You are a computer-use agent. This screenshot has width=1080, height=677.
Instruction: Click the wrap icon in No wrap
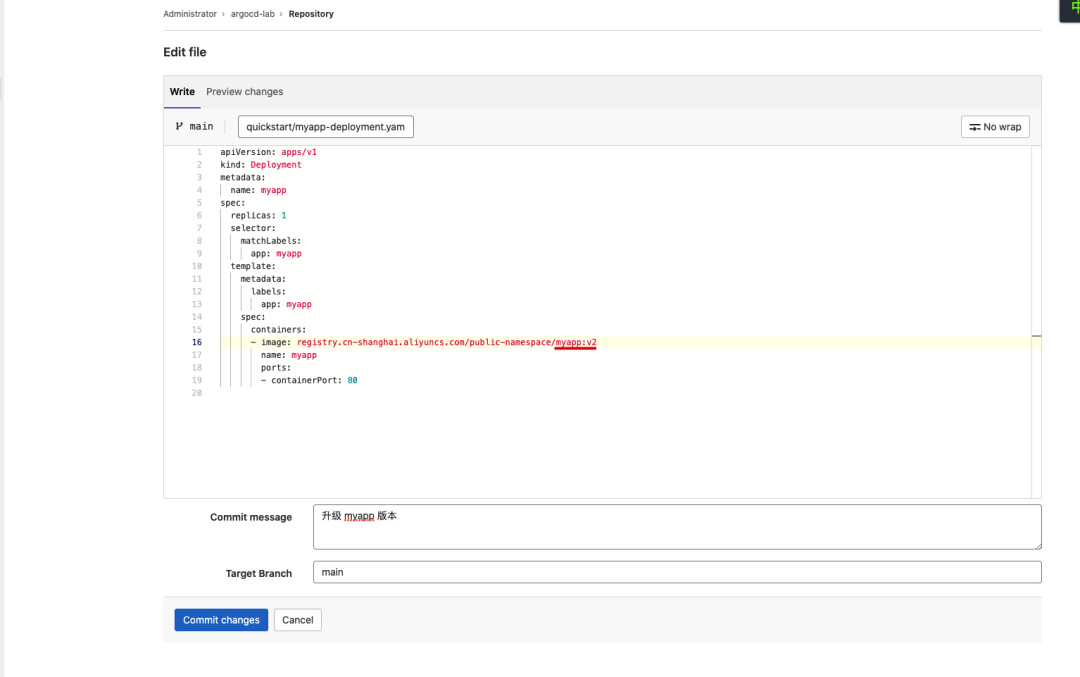pyautogui.click(x=975, y=128)
